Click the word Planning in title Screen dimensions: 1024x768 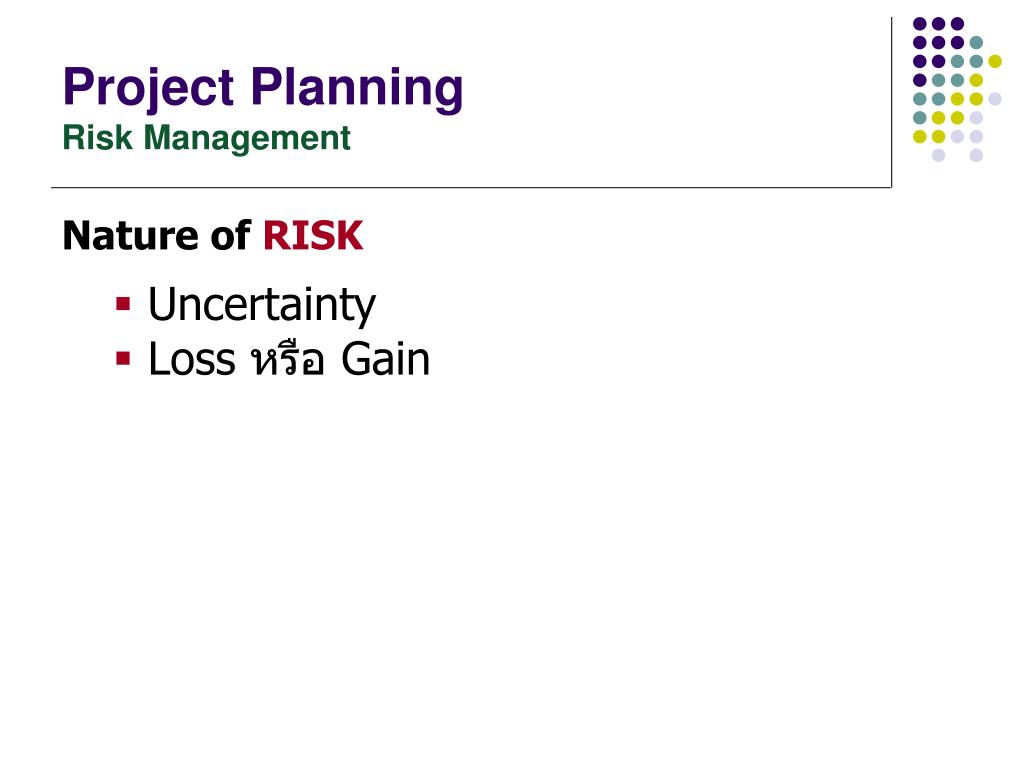[357, 89]
